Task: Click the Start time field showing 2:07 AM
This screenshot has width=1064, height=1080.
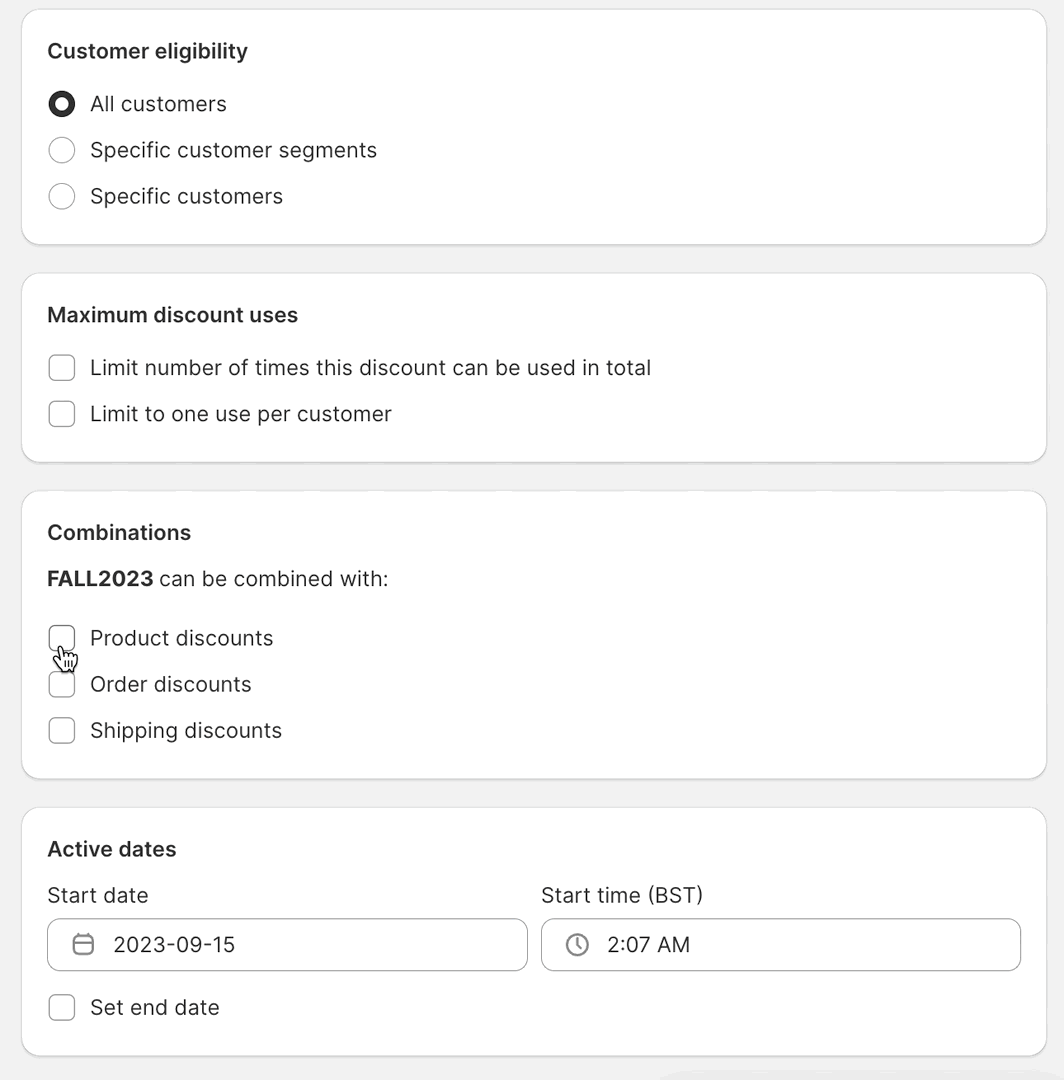Action: (x=781, y=944)
